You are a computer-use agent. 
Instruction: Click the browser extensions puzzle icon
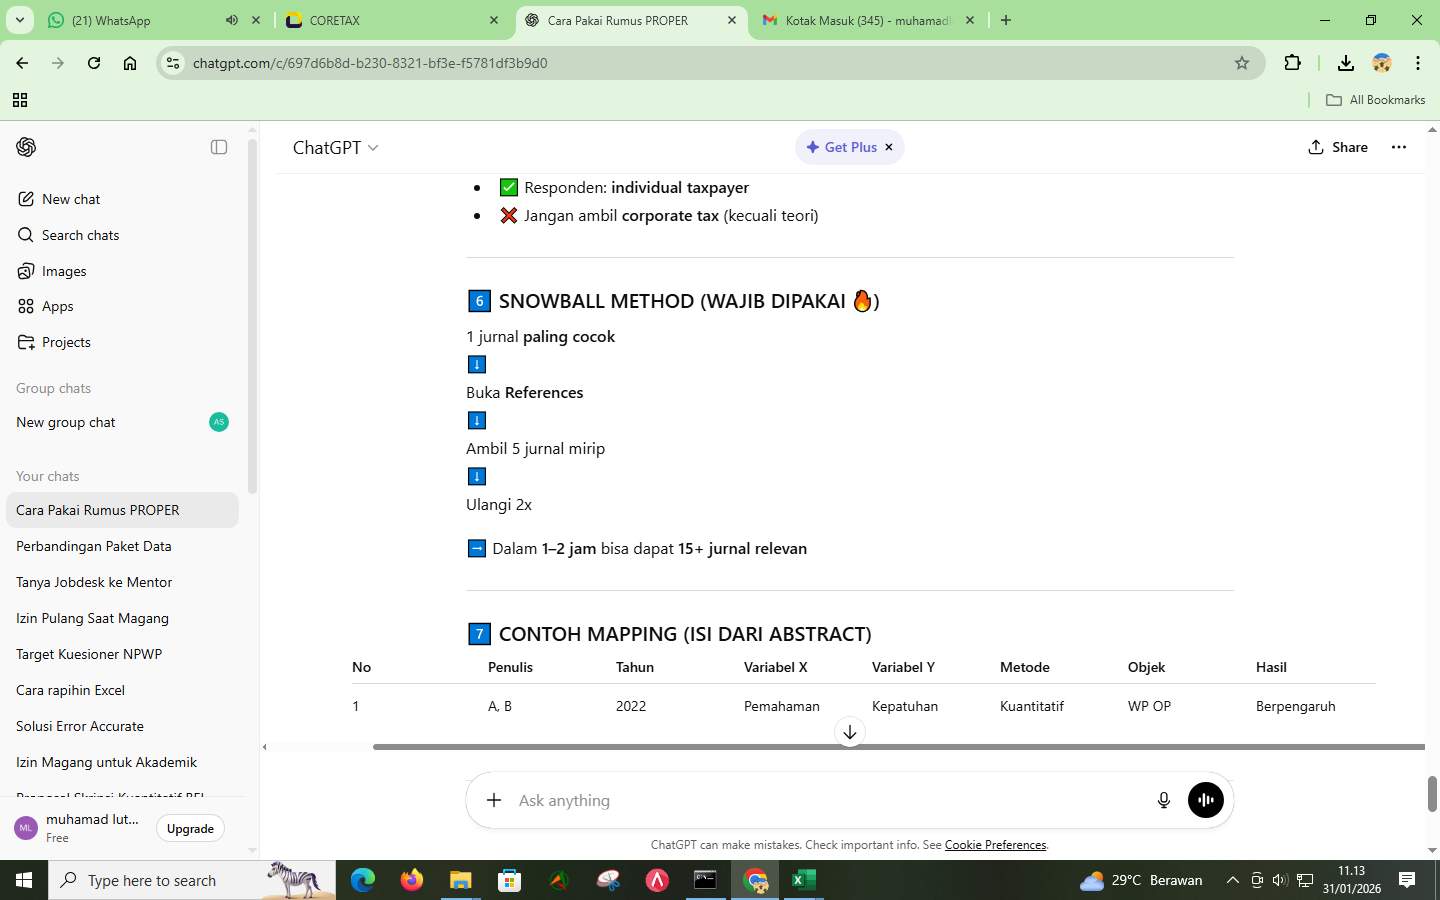(x=1292, y=62)
